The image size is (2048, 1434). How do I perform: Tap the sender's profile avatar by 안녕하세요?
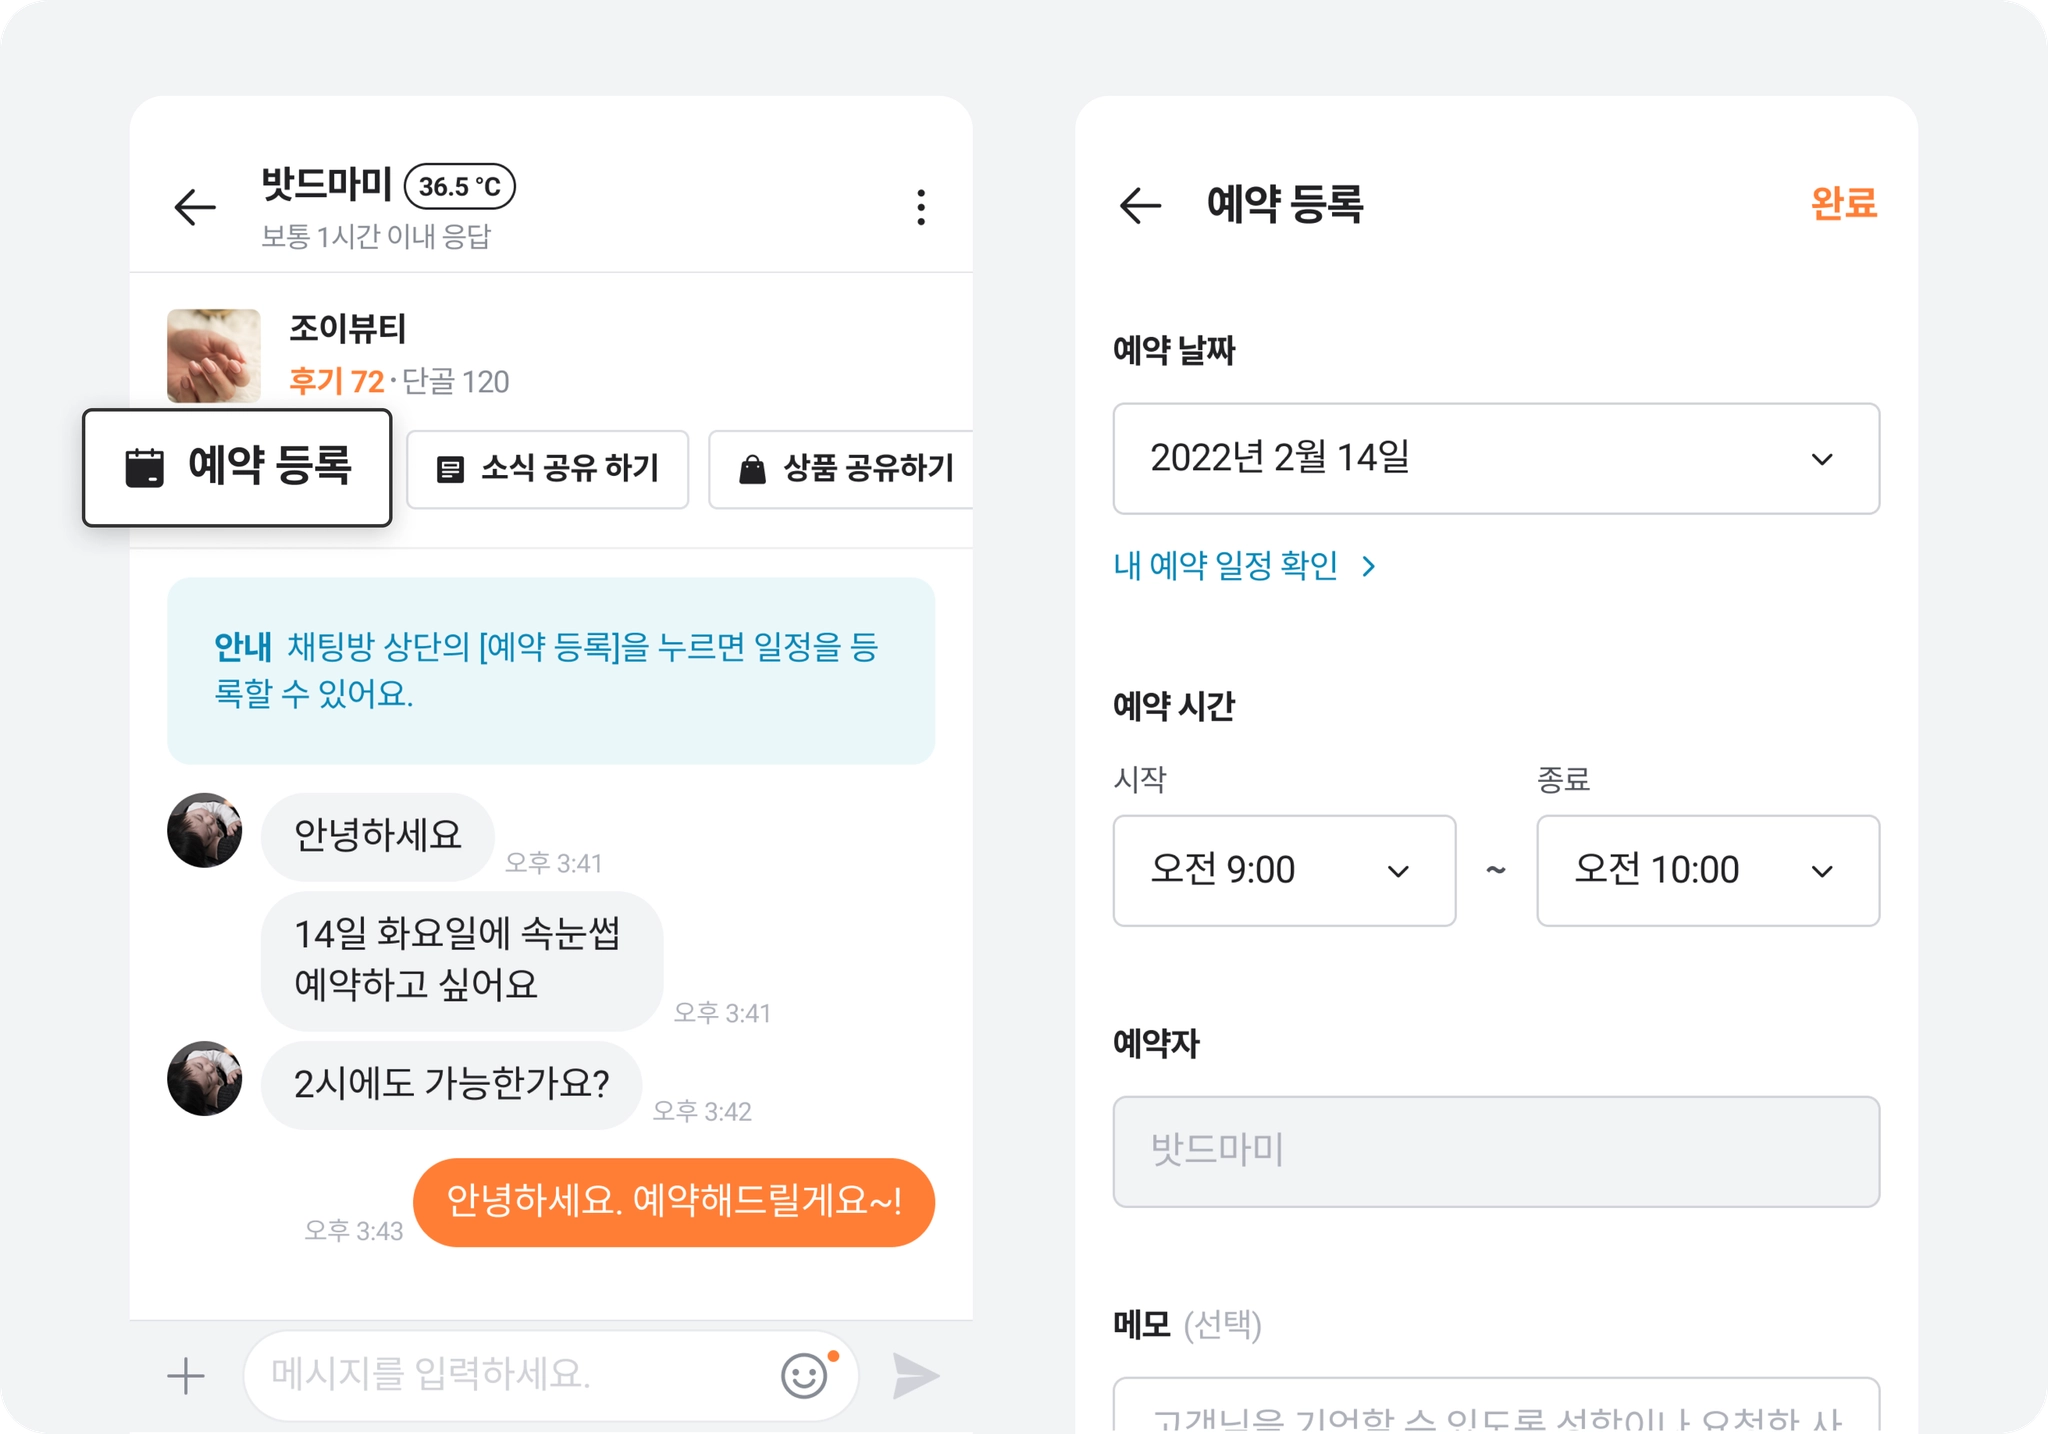(x=205, y=830)
